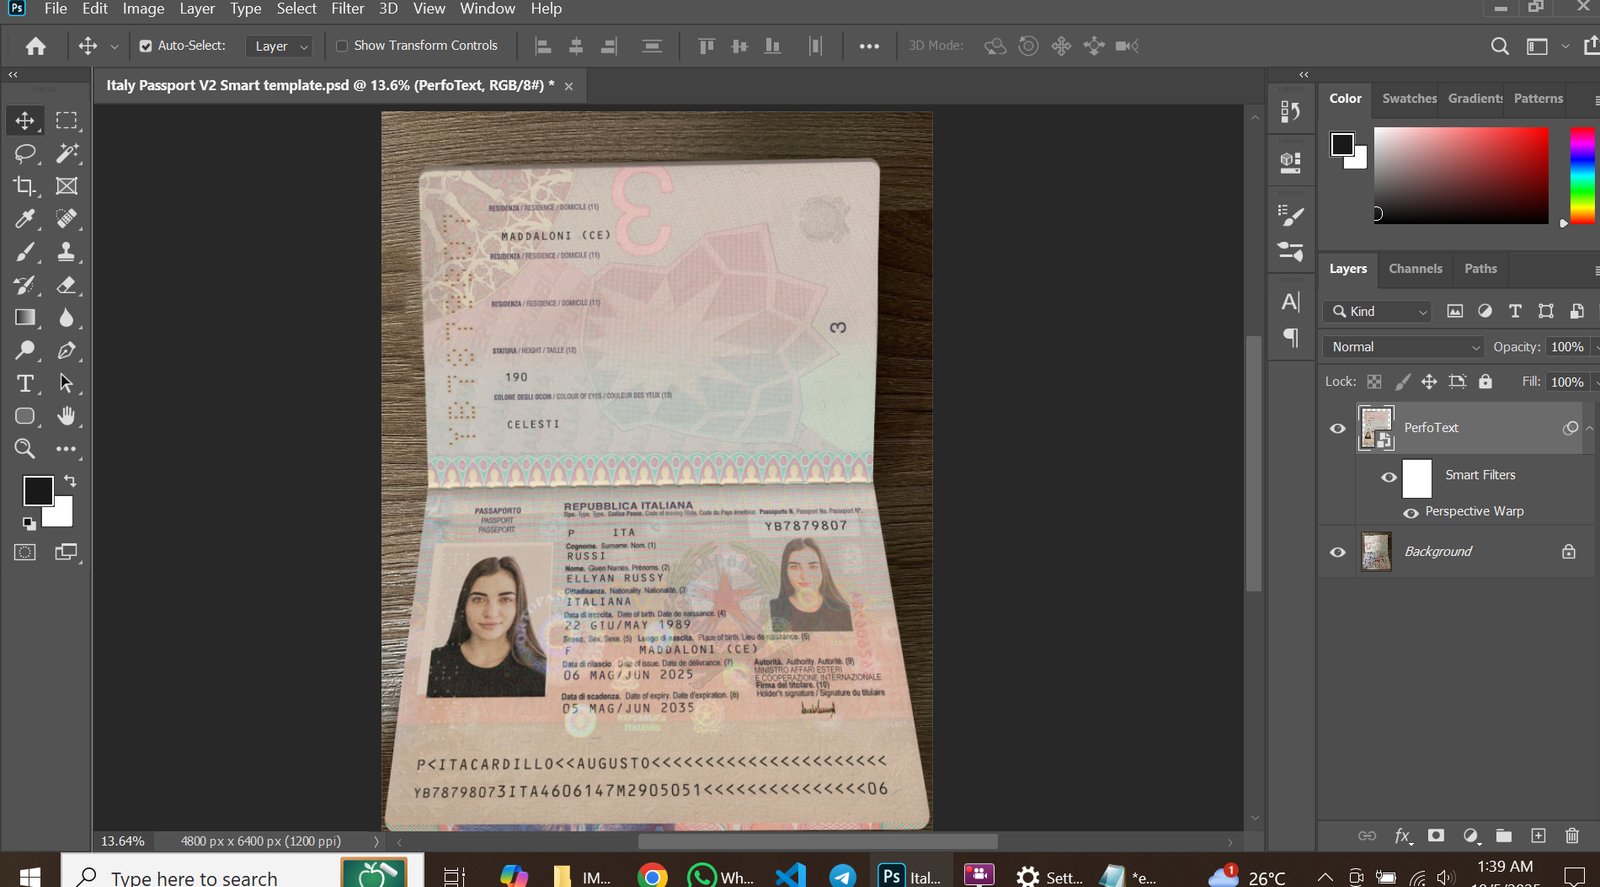Activate the Hand tool
Screen dimensions: 1600x887
[x=66, y=416]
